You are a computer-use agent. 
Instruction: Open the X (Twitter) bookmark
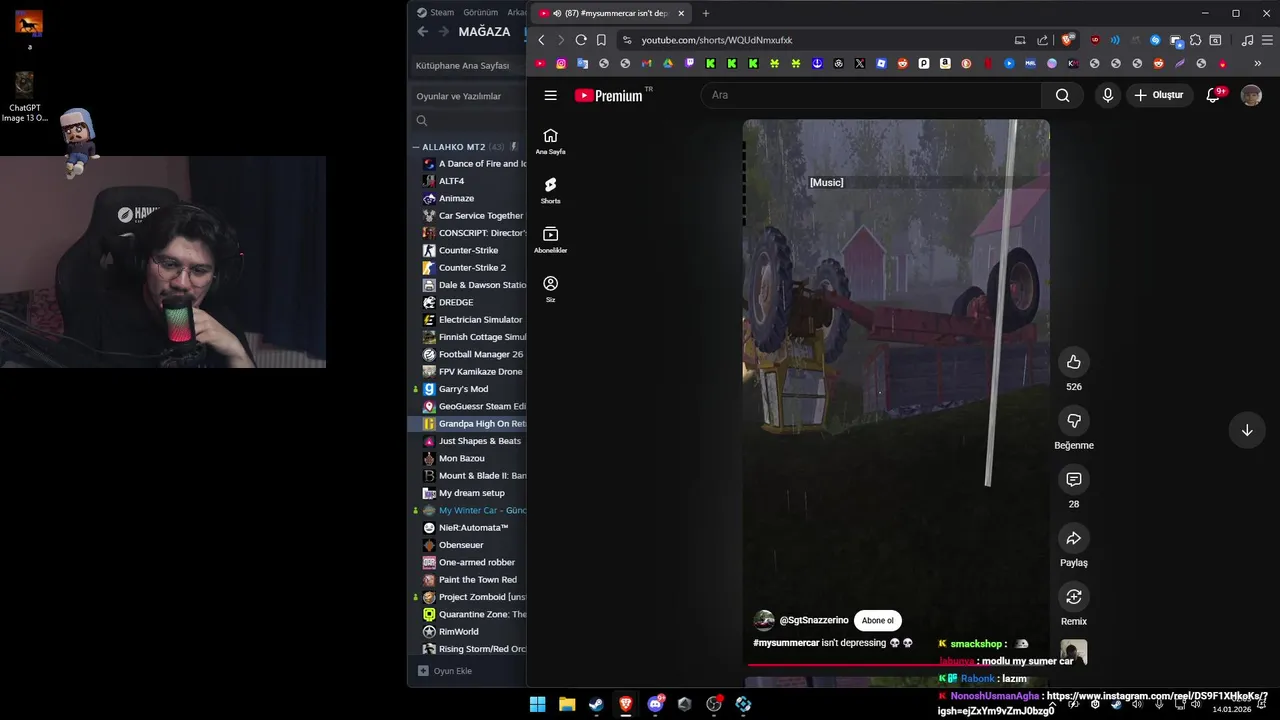[859, 63]
